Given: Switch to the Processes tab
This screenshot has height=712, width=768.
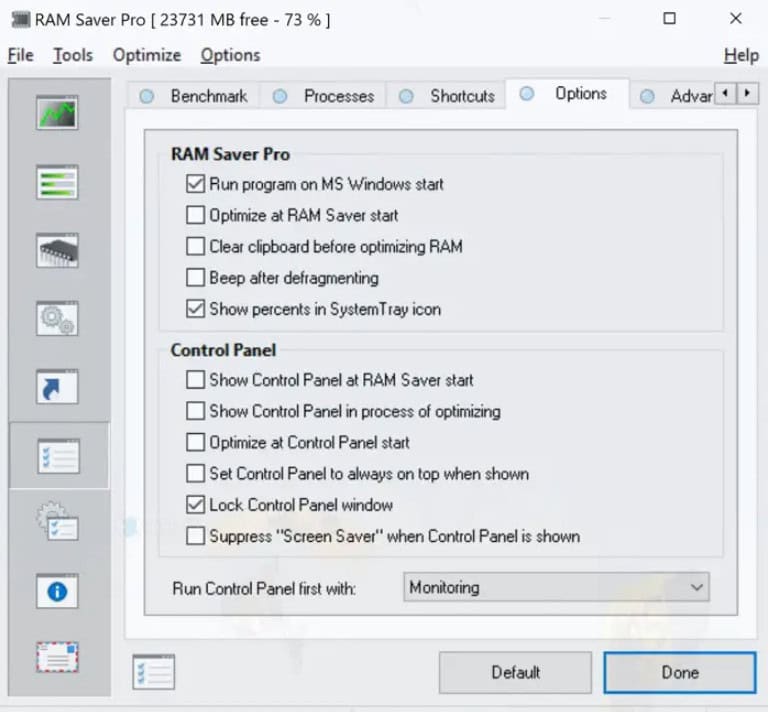Looking at the screenshot, I should [x=324, y=96].
